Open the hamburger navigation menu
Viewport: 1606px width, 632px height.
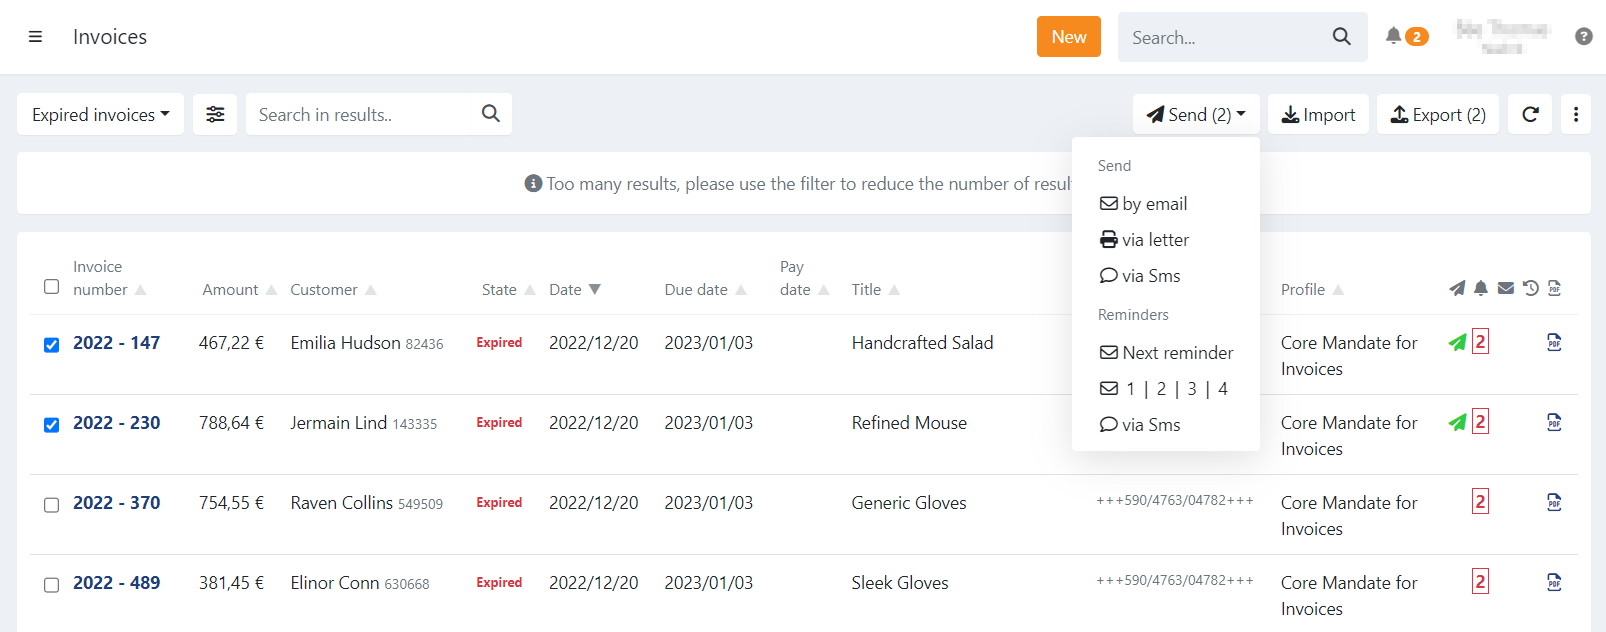(x=35, y=37)
